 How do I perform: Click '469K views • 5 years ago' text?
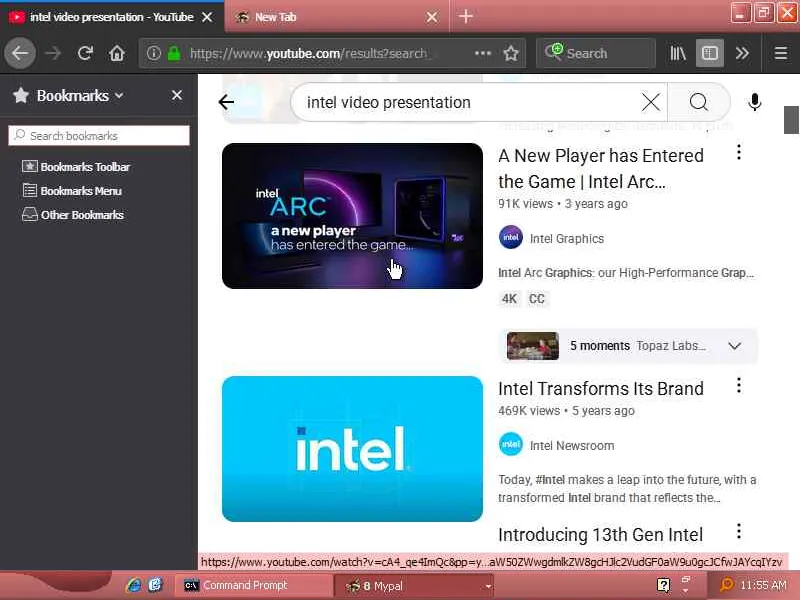point(566,411)
